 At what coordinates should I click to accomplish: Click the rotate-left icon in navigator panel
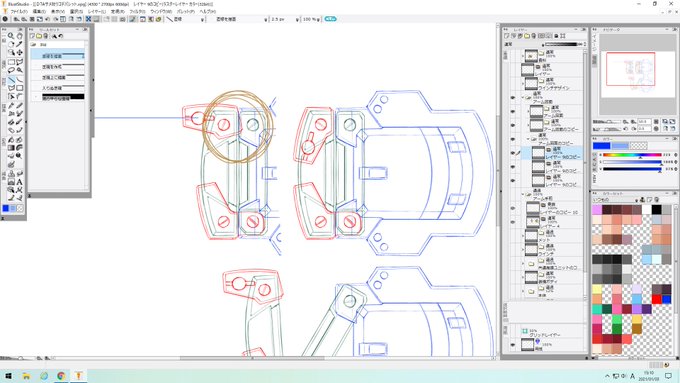point(625,129)
